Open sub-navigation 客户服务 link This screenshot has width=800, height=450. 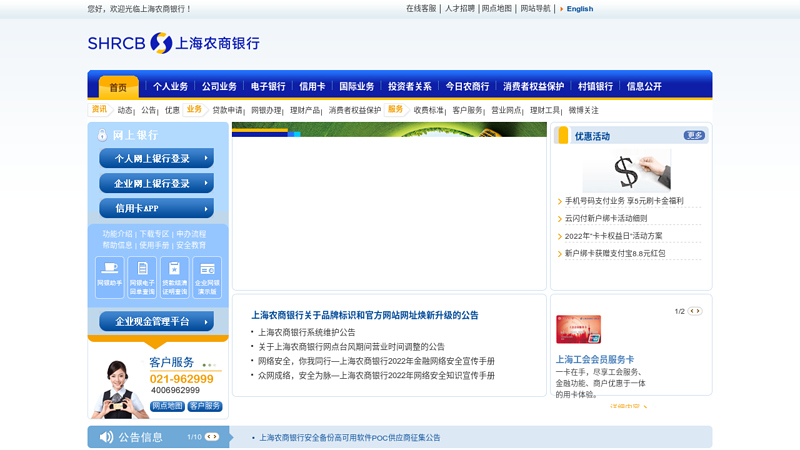(467, 110)
